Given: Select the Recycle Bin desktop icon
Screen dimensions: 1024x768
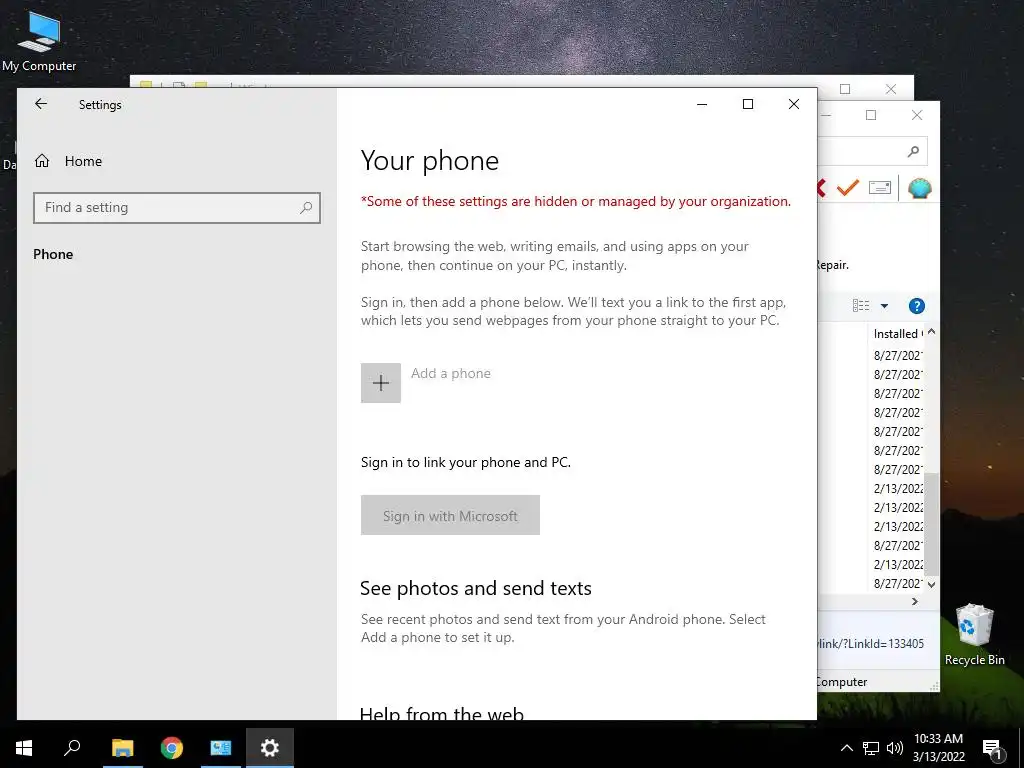Looking at the screenshot, I should point(974,635).
